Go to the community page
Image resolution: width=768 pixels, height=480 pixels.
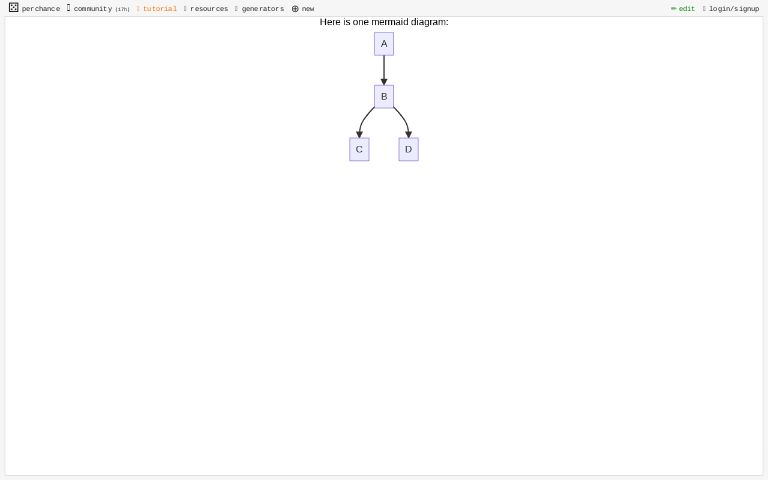92,9
